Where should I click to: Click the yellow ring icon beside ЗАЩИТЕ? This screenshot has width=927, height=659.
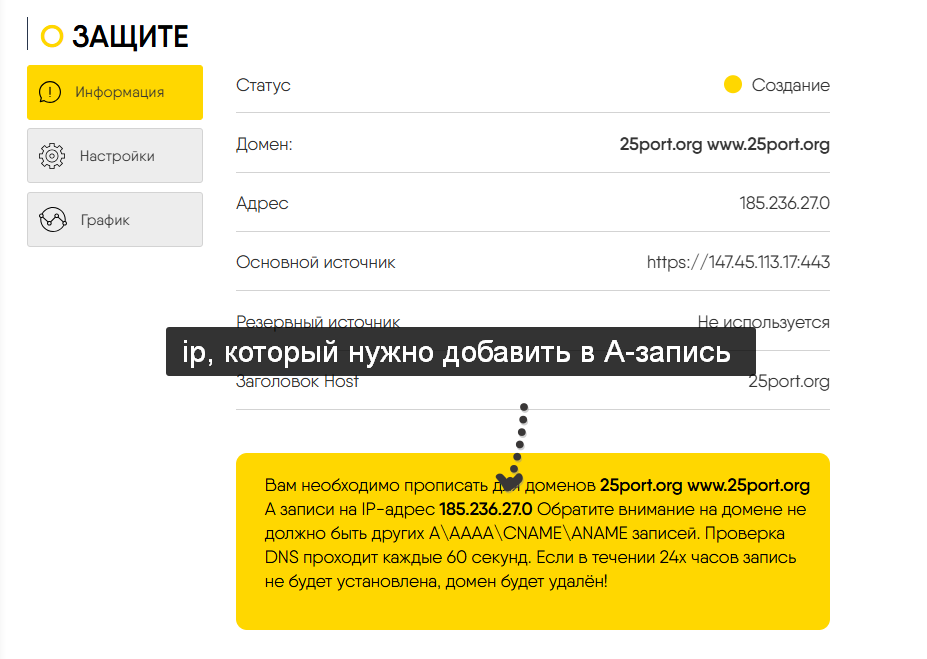click(x=52, y=36)
